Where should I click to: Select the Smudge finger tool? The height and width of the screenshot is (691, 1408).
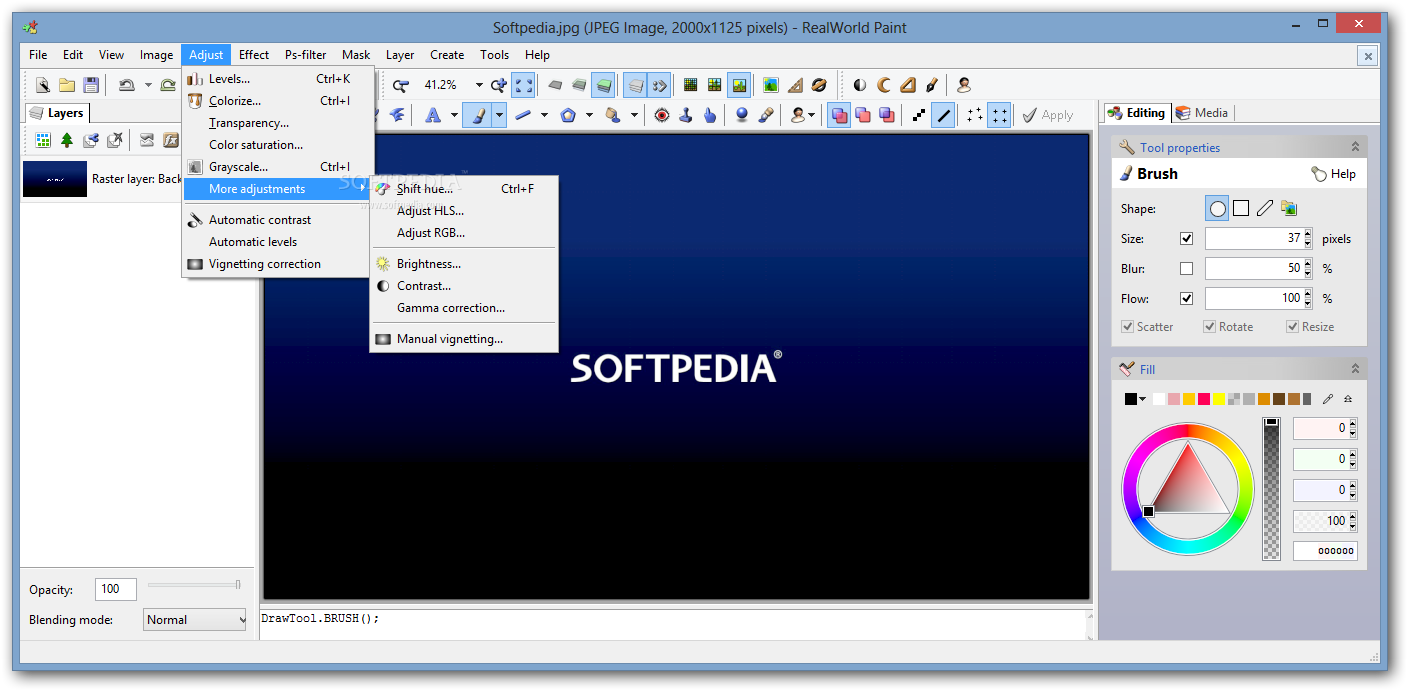point(710,115)
